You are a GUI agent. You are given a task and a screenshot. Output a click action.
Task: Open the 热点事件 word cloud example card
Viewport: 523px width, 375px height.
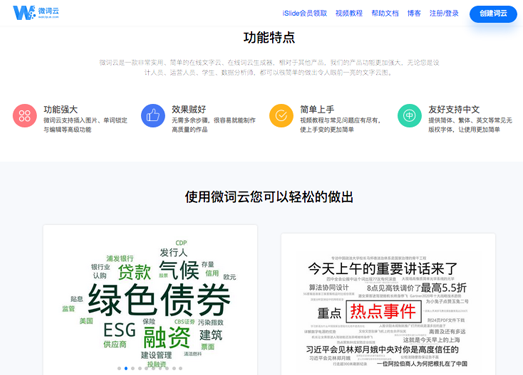(x=388, y=304)
